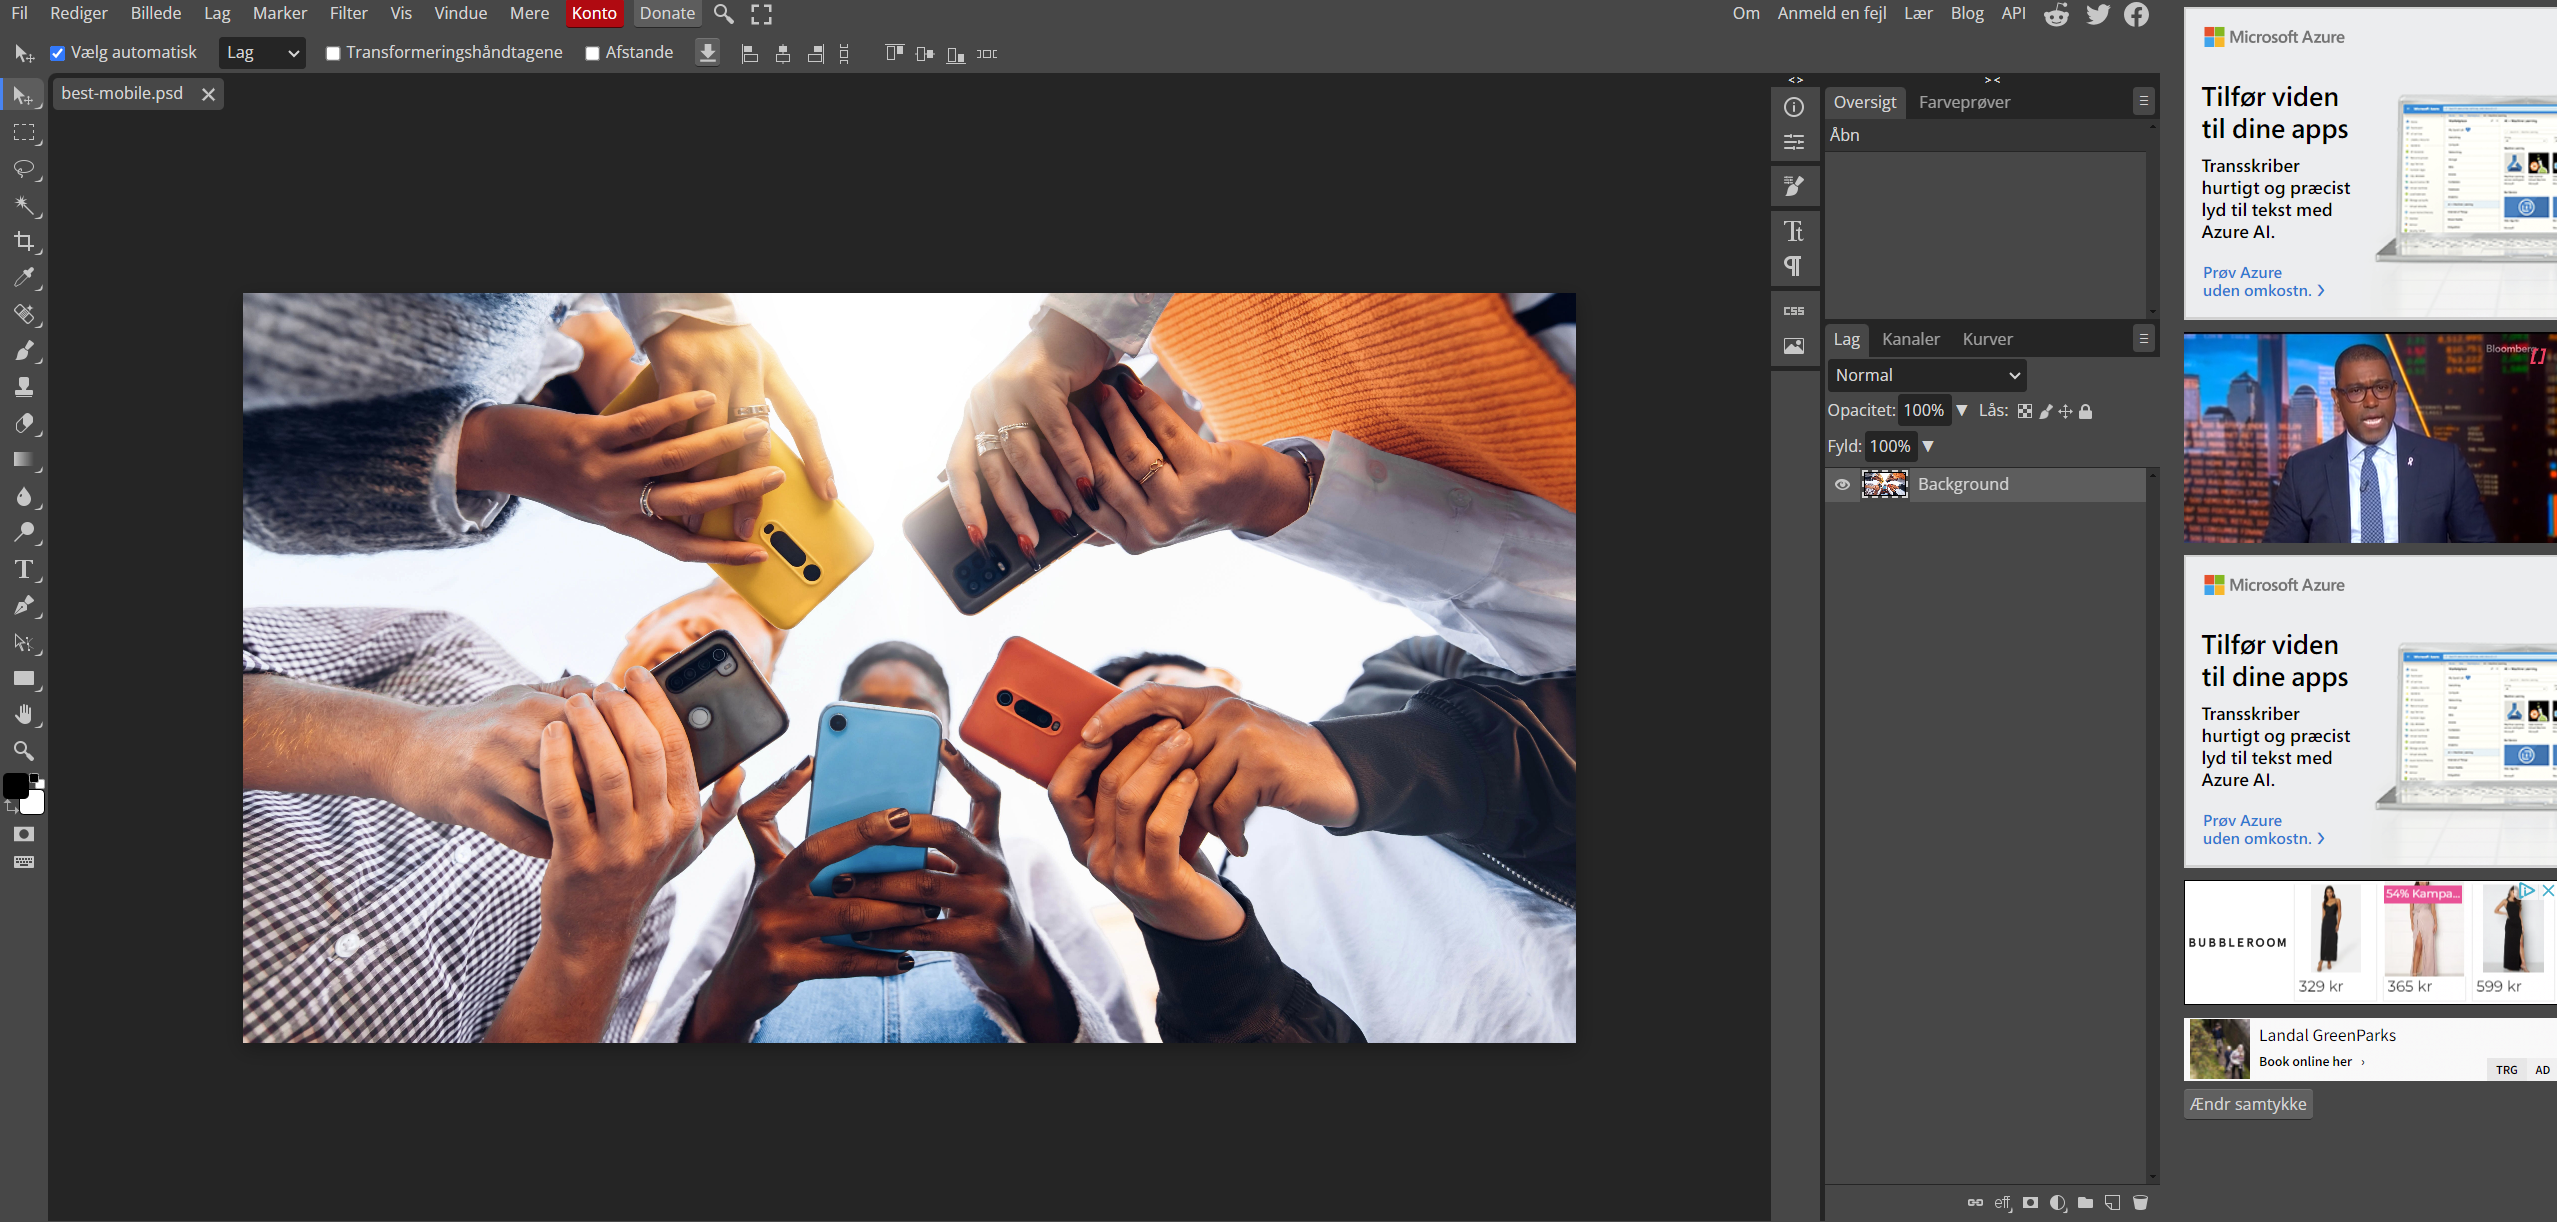Select the Type tool
The height and width of the screenshot is (1222, 2557).
pyautogui.click(x=25, y=569)
